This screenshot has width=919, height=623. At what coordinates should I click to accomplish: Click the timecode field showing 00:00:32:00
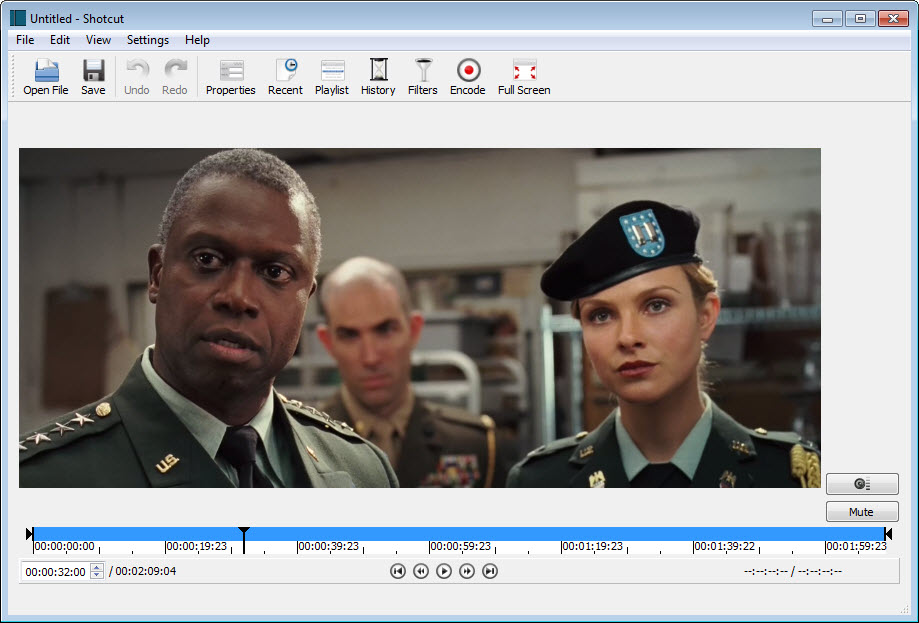(x=56, y=571)
